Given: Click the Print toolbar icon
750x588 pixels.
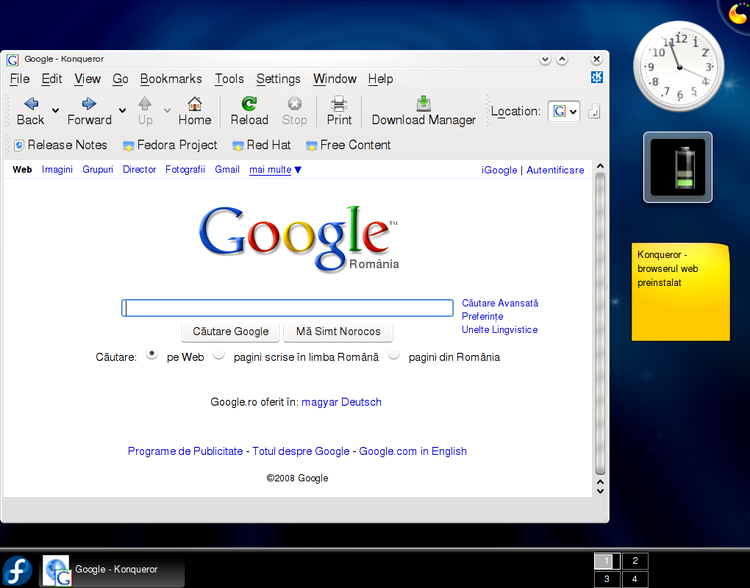Looking at the screenshot, I should (339, 104).
